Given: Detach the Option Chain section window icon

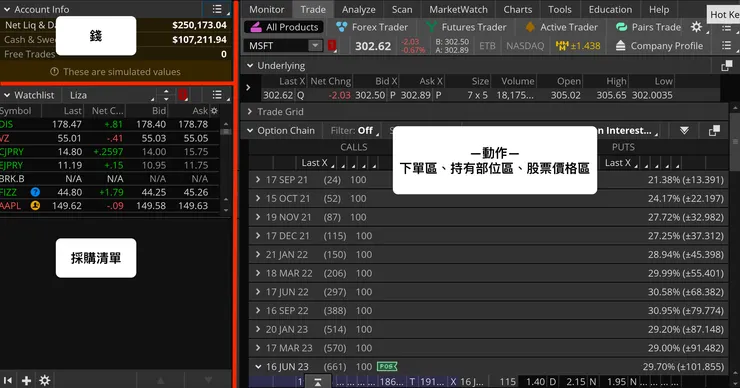Looking at the screenshot, I should 714,131.
